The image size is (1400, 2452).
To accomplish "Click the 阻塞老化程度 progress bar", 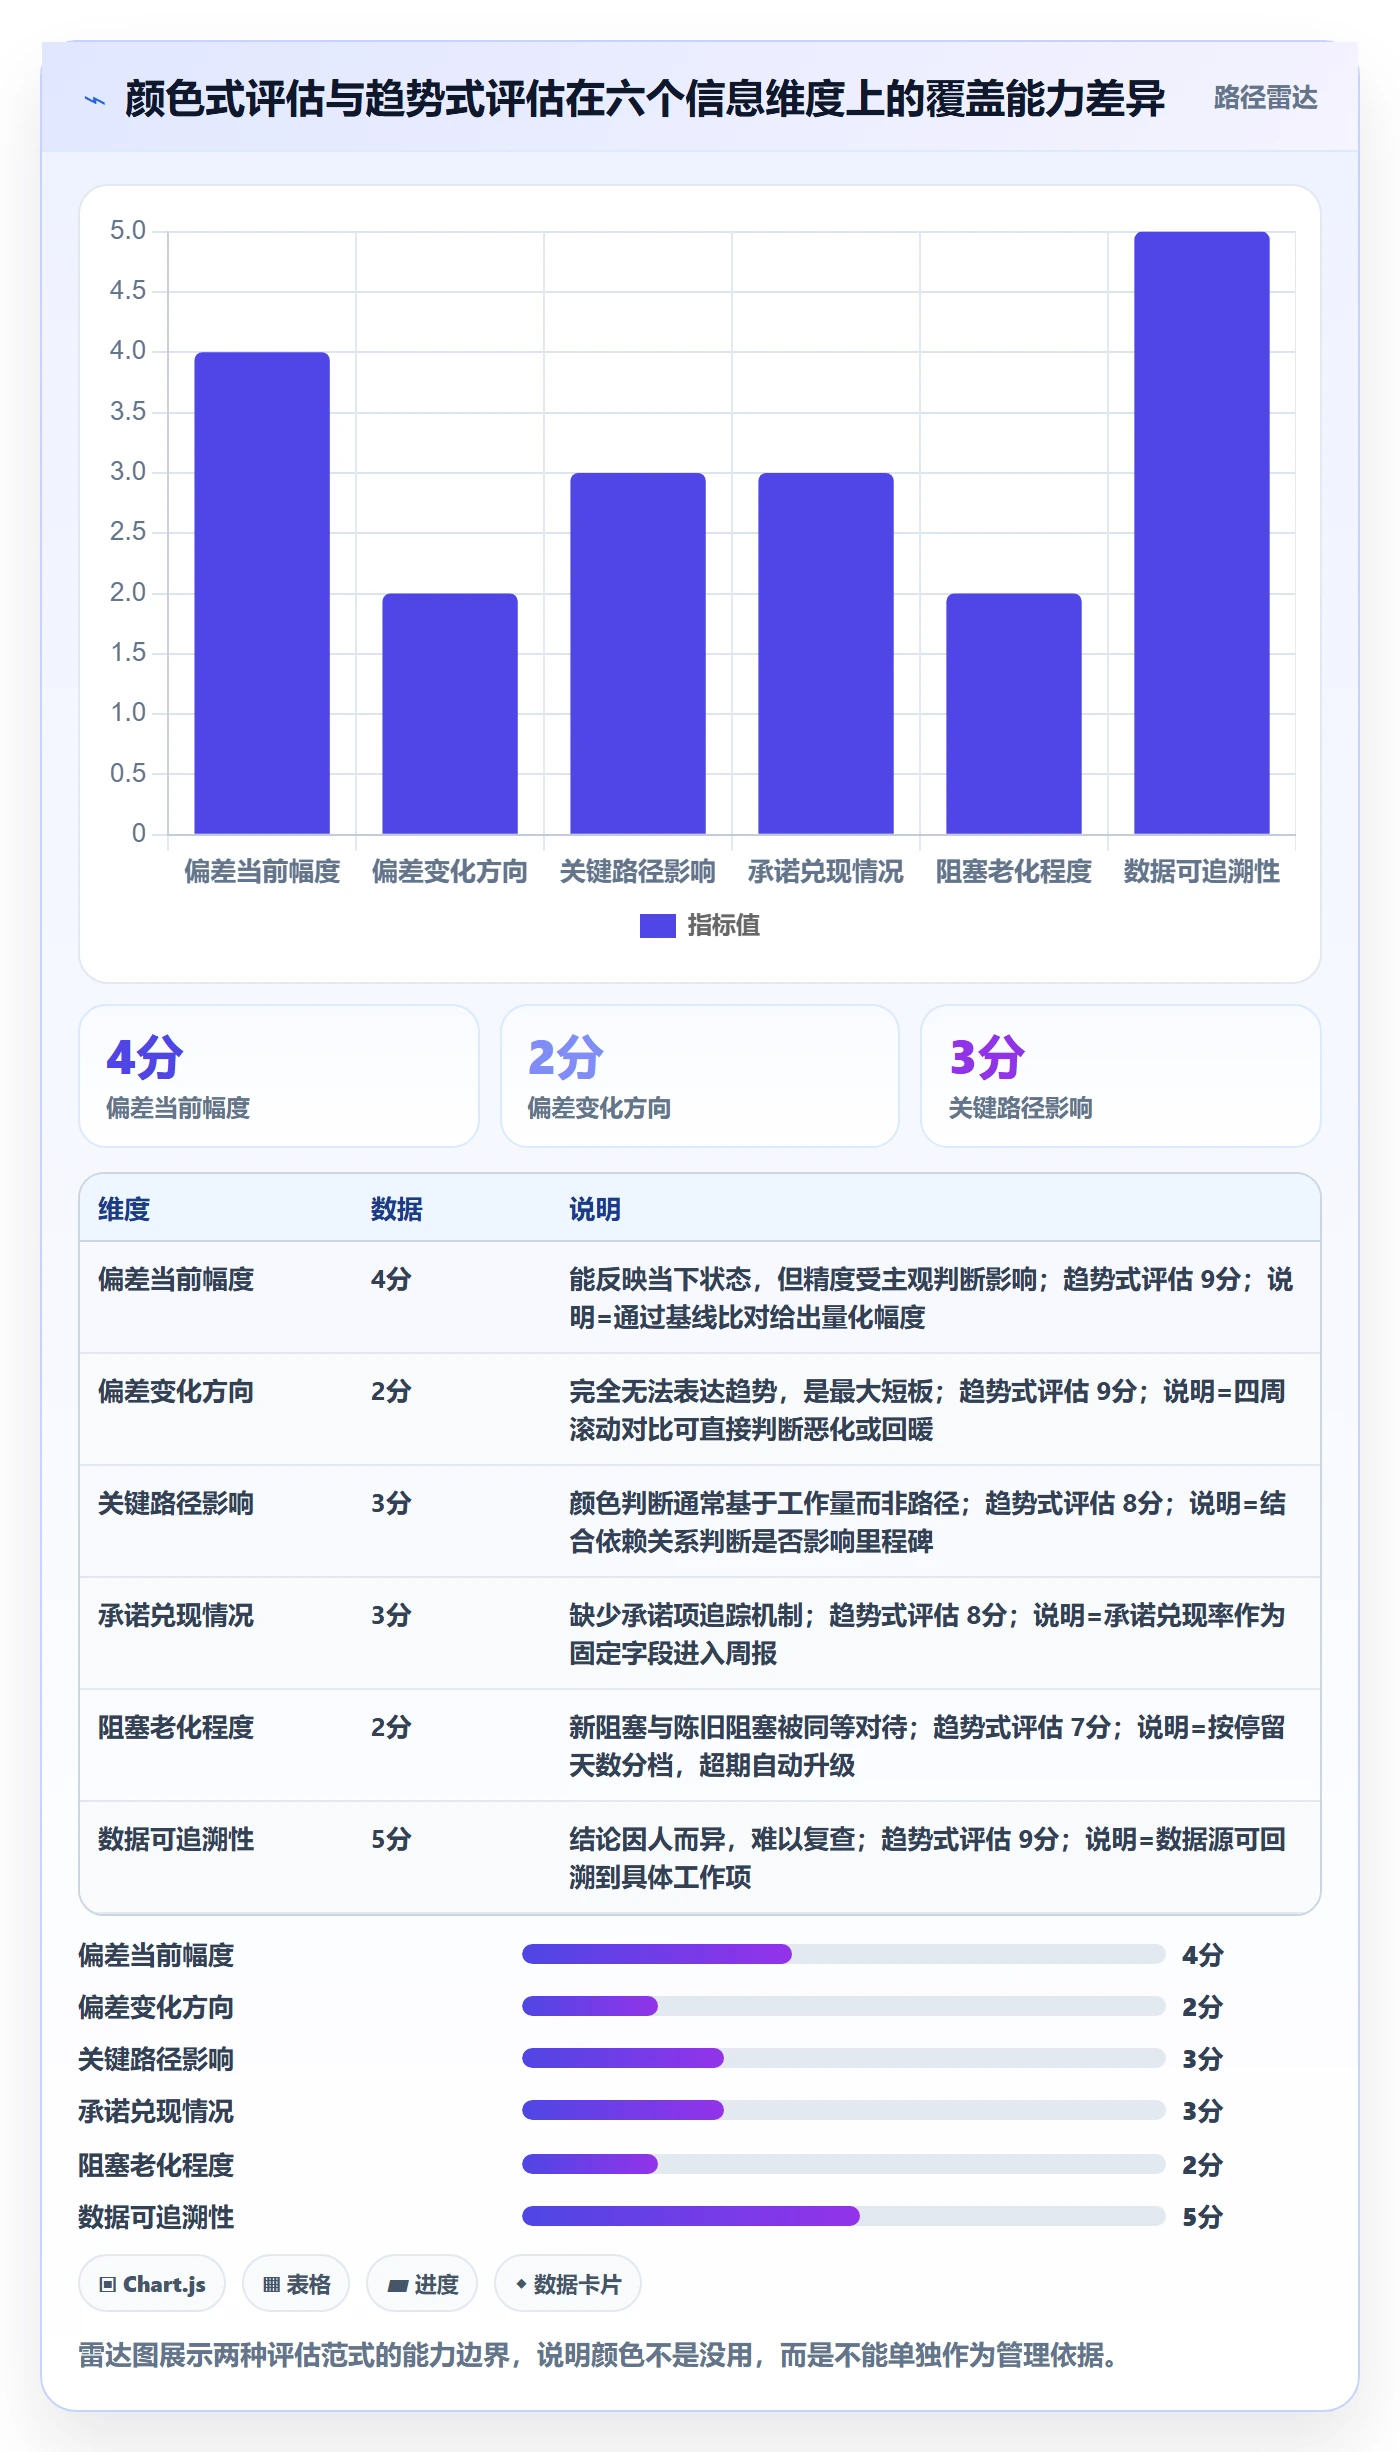I will [843, 2164].
